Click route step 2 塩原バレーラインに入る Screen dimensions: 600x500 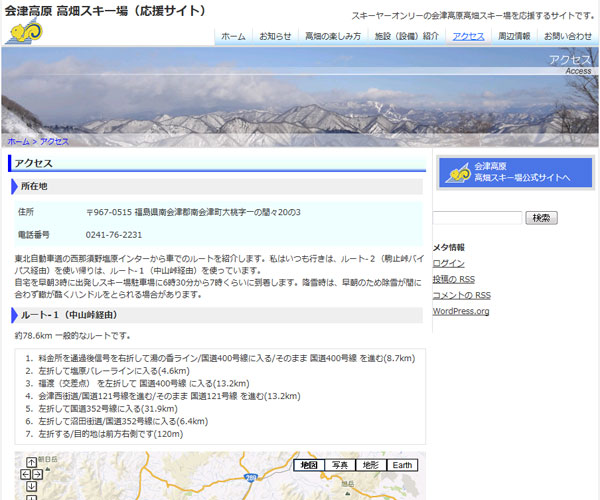[114, 371]
